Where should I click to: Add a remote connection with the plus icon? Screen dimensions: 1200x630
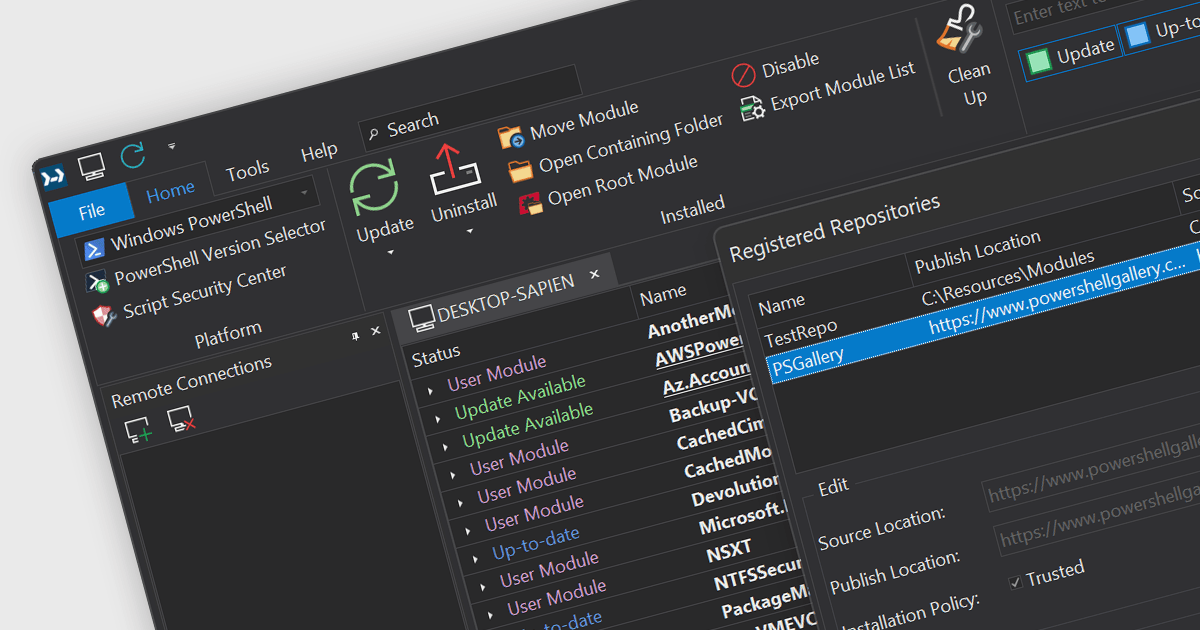pos(138,431)
